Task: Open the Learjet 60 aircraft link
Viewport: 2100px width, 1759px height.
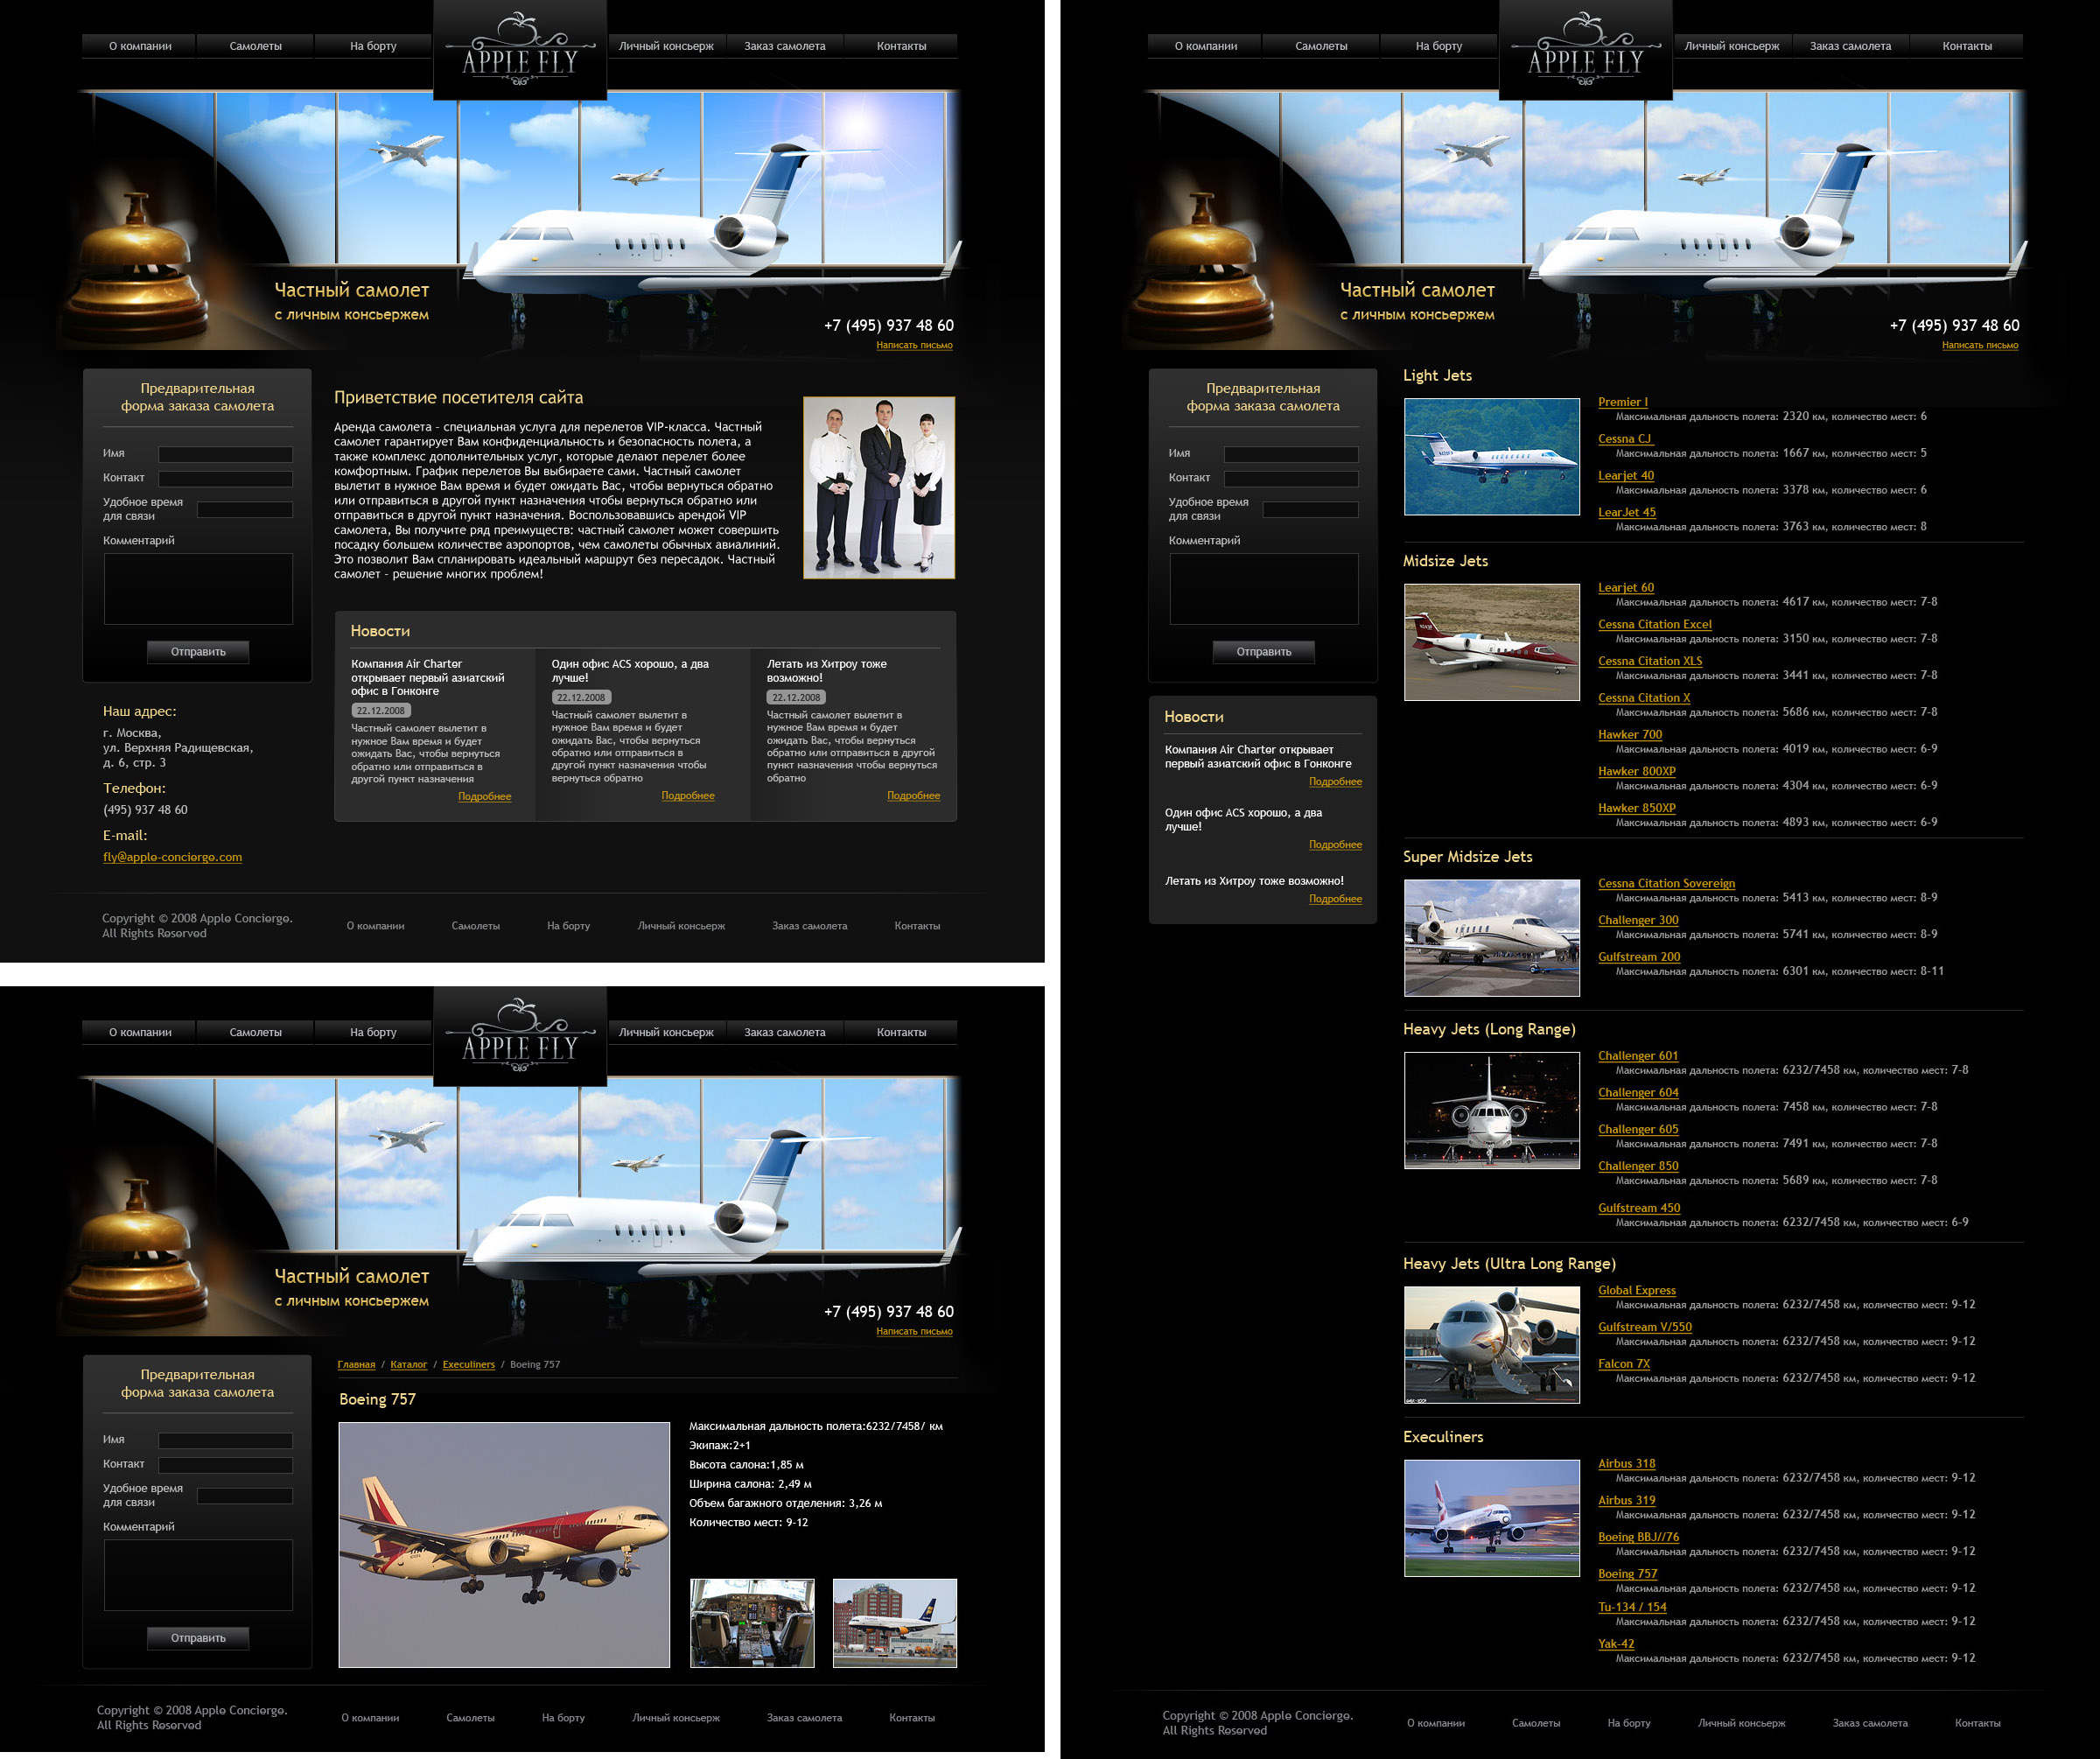Action: pos(1625,588)
